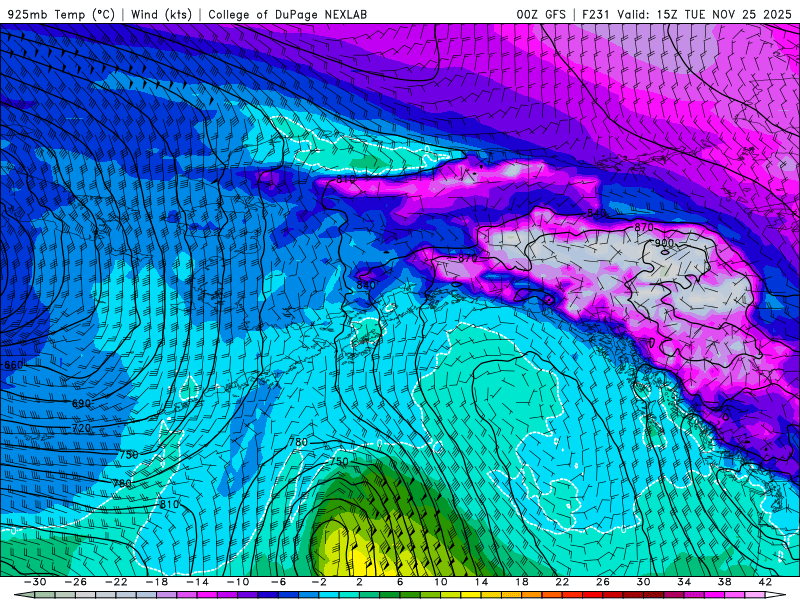Select the 'College of DuPage NEXLAB' credit text

287,14
